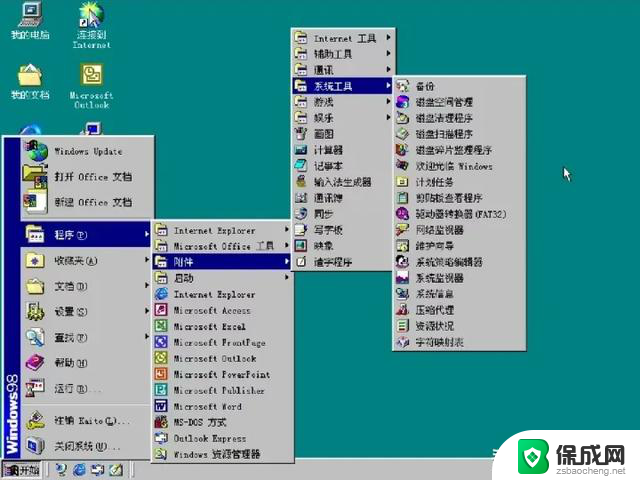
Task: Click the 开始 Start button
Action: (22, 470)
